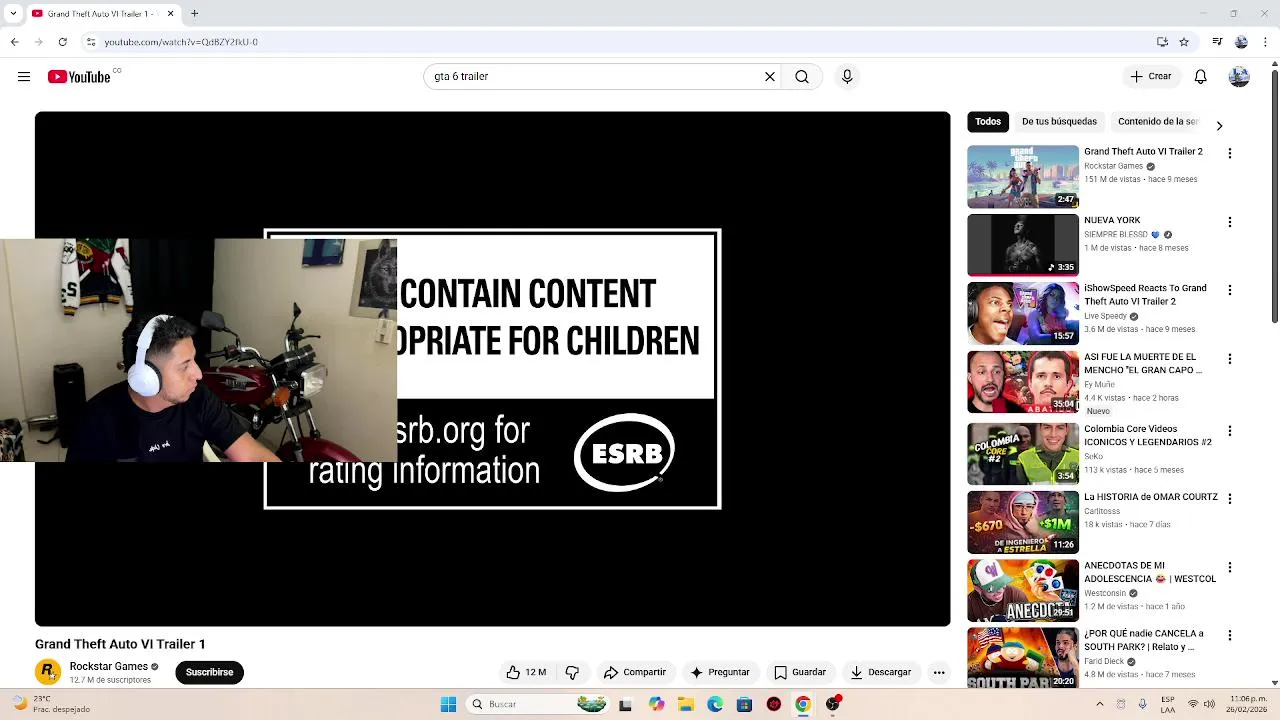Open Chrome profile avatar
1280x720 pixels.
1241,42
